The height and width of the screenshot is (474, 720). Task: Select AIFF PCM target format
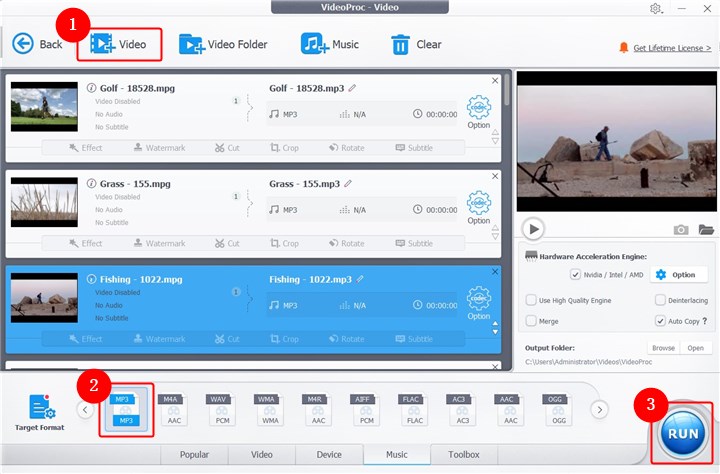[x=366, y=410]
